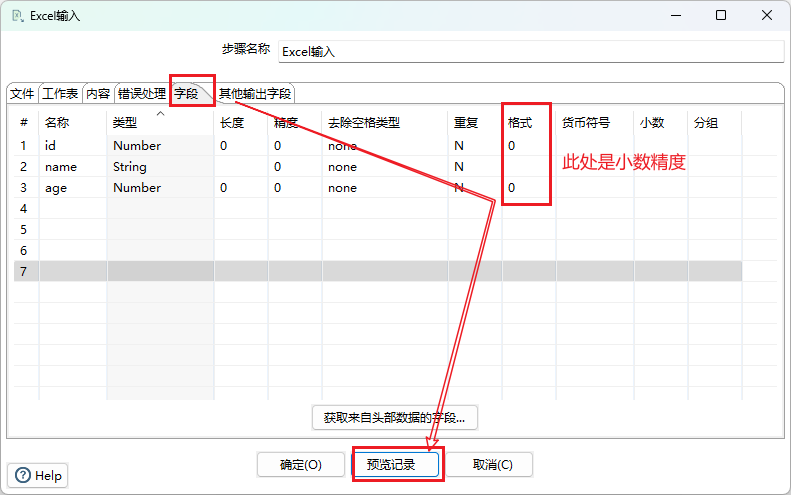
Task: Select the 内容 tab
Action: [x=98, y=94]
